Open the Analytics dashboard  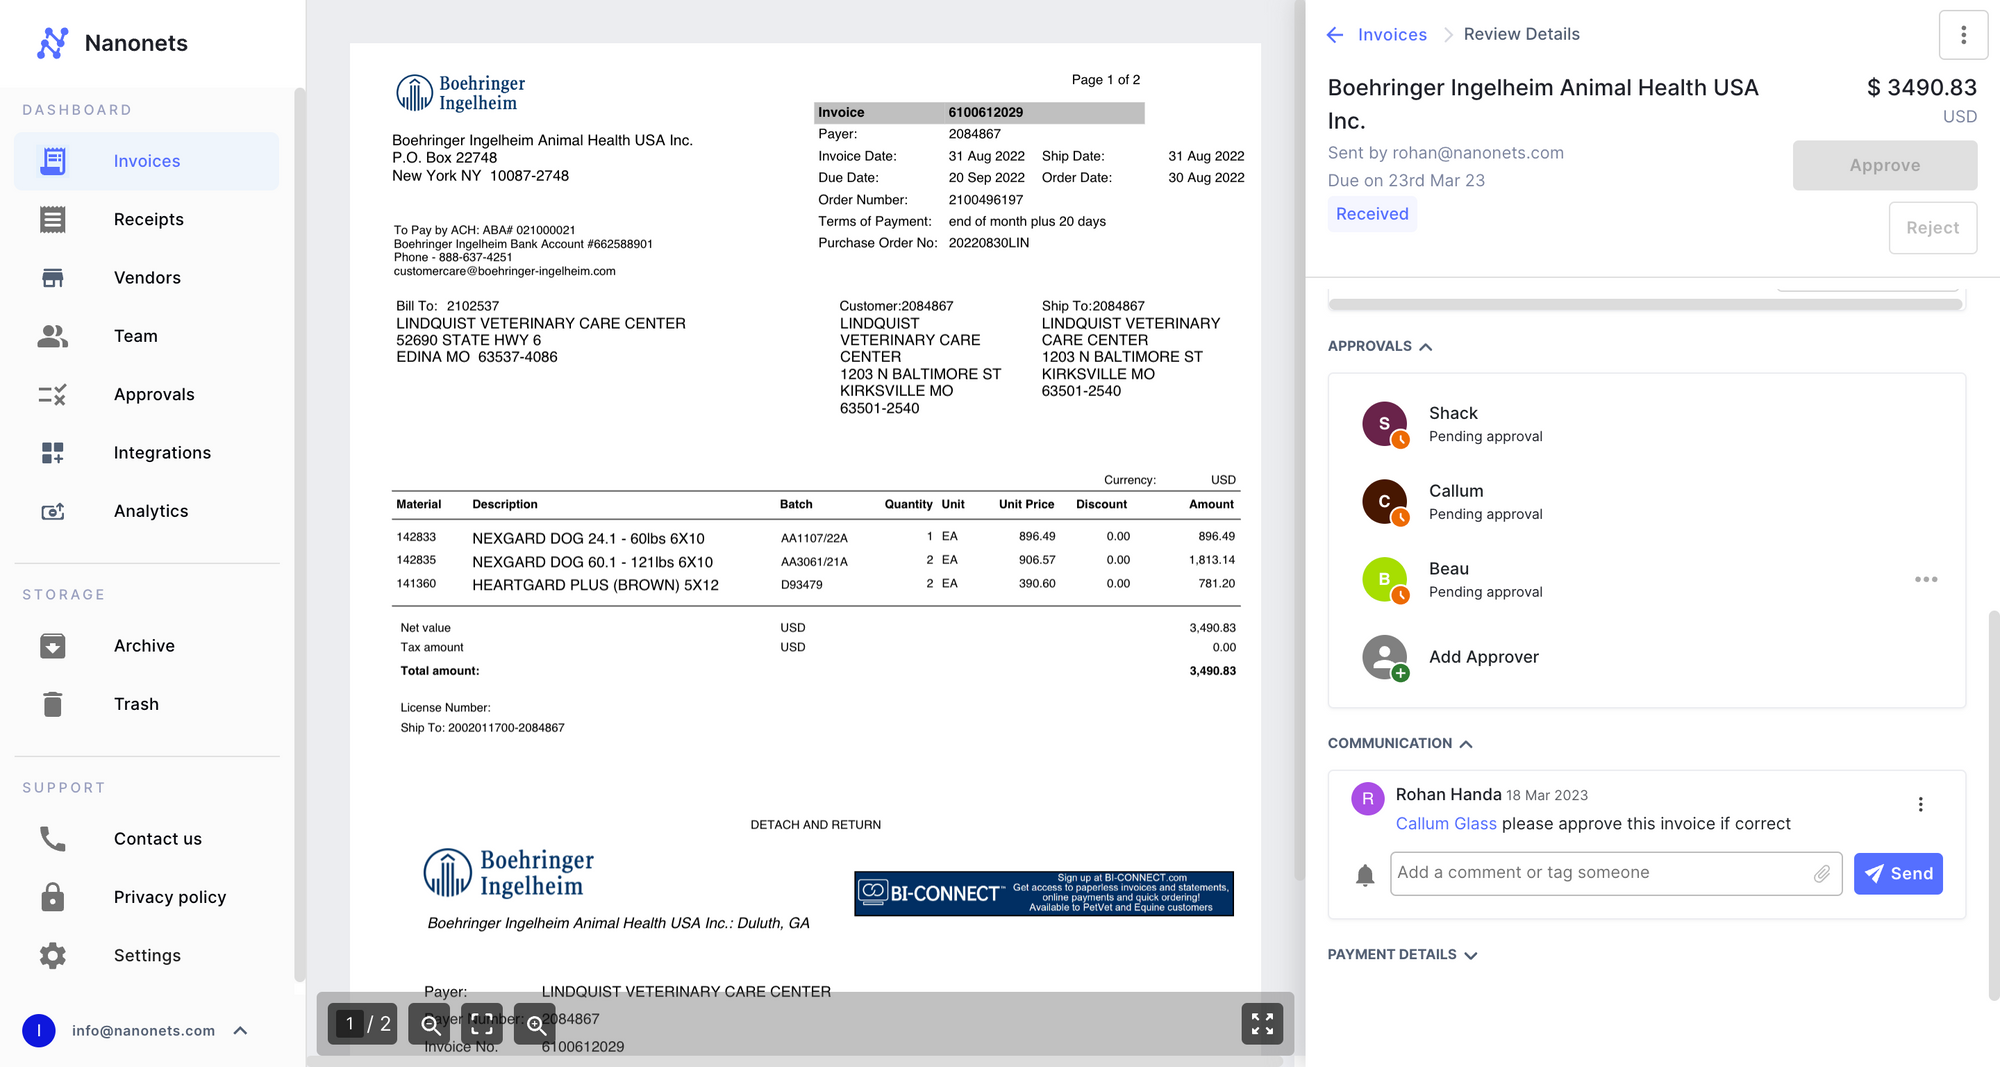coord(150,510)
